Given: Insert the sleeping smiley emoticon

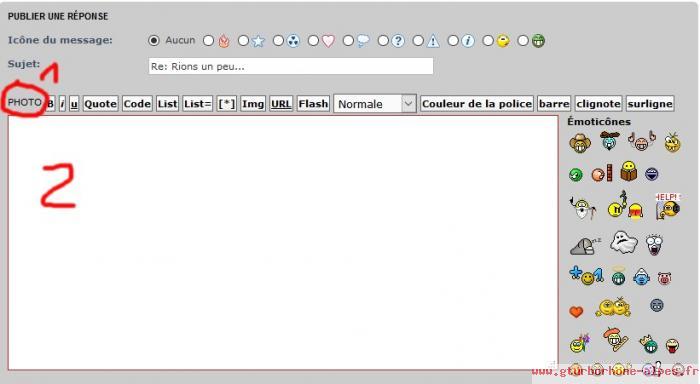Looking at the screenshot, I should click(x=585, y=246).
